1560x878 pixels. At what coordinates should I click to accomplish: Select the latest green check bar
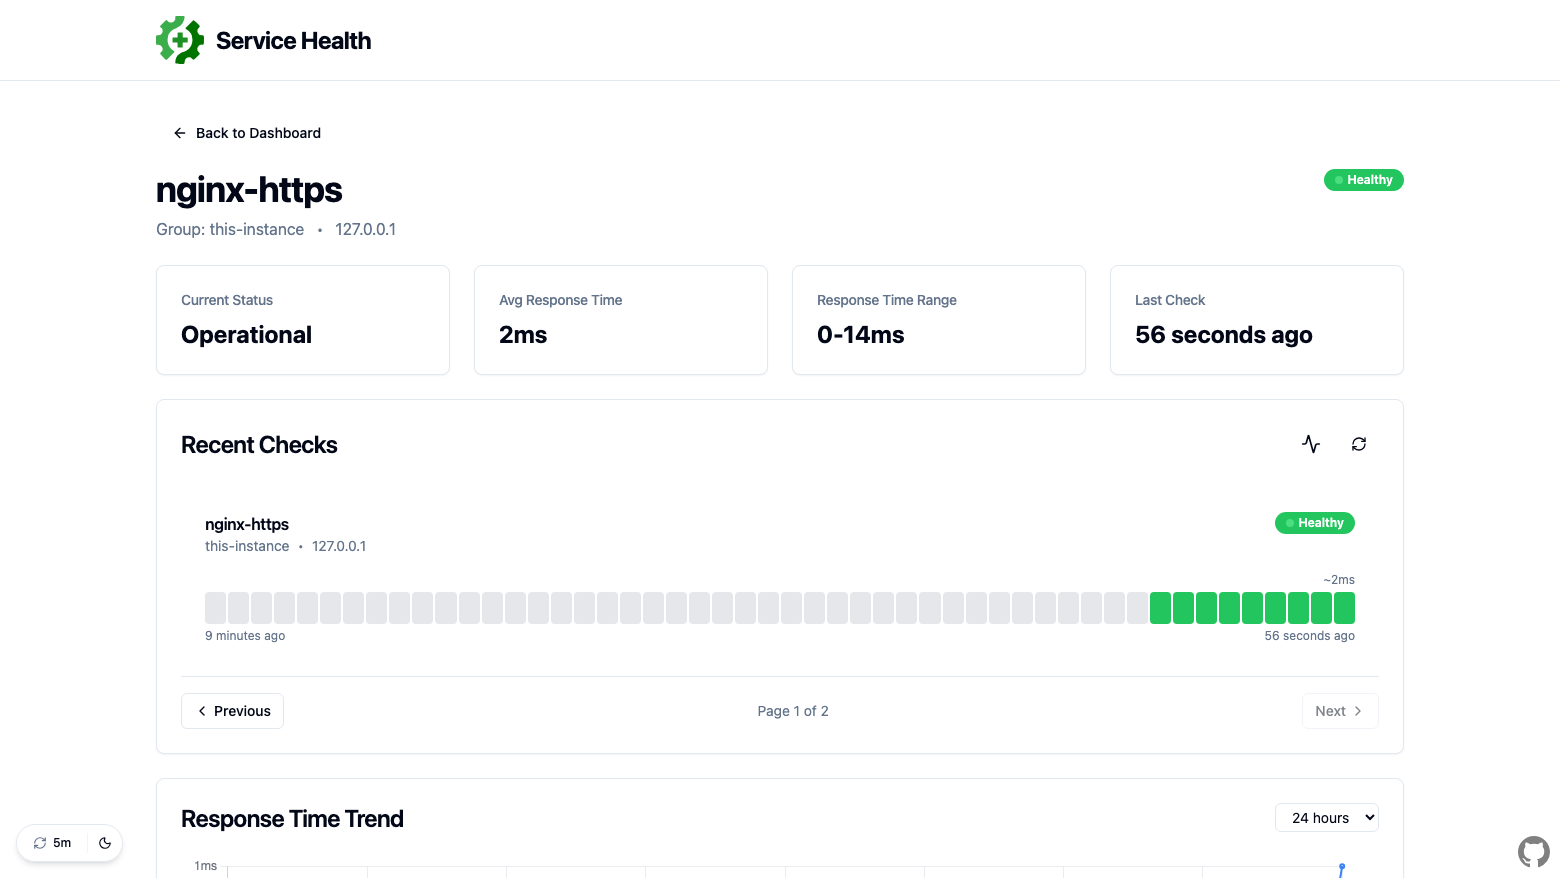(x=1344, y=608)
